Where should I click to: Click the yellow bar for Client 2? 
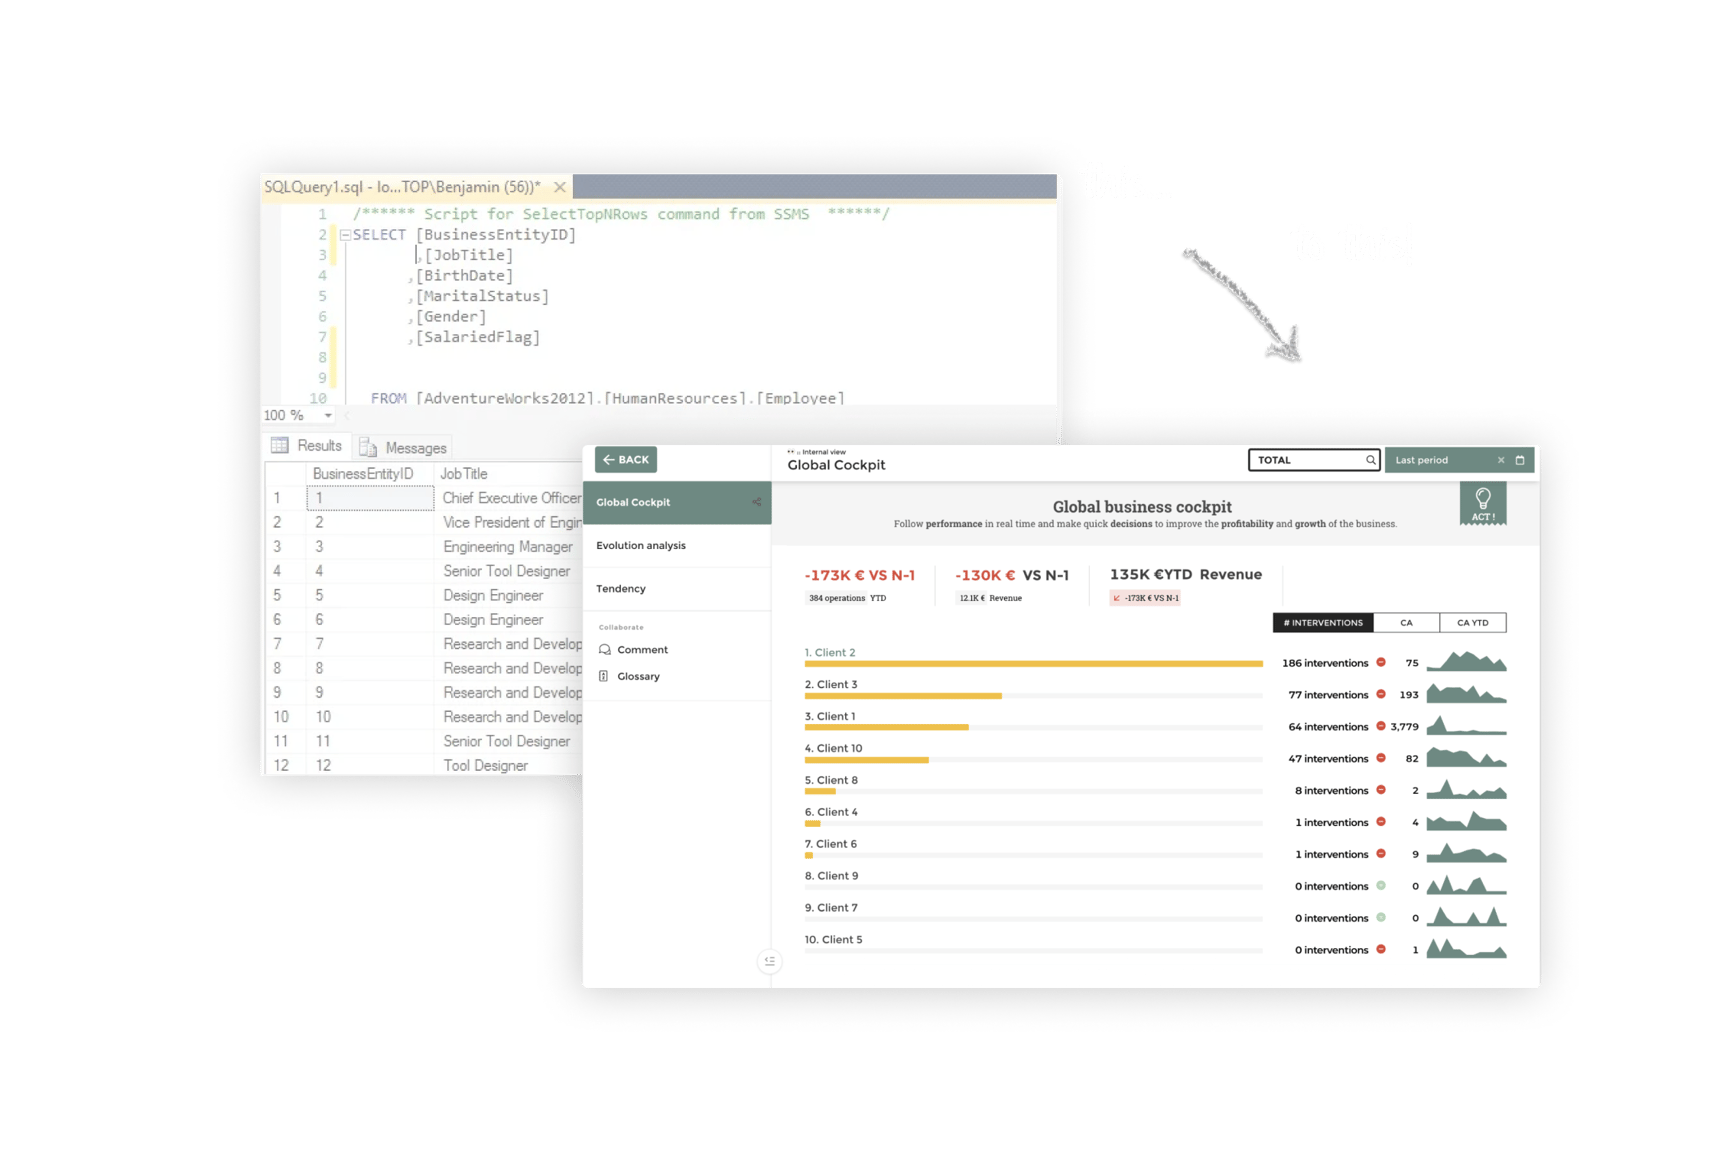1033,664
